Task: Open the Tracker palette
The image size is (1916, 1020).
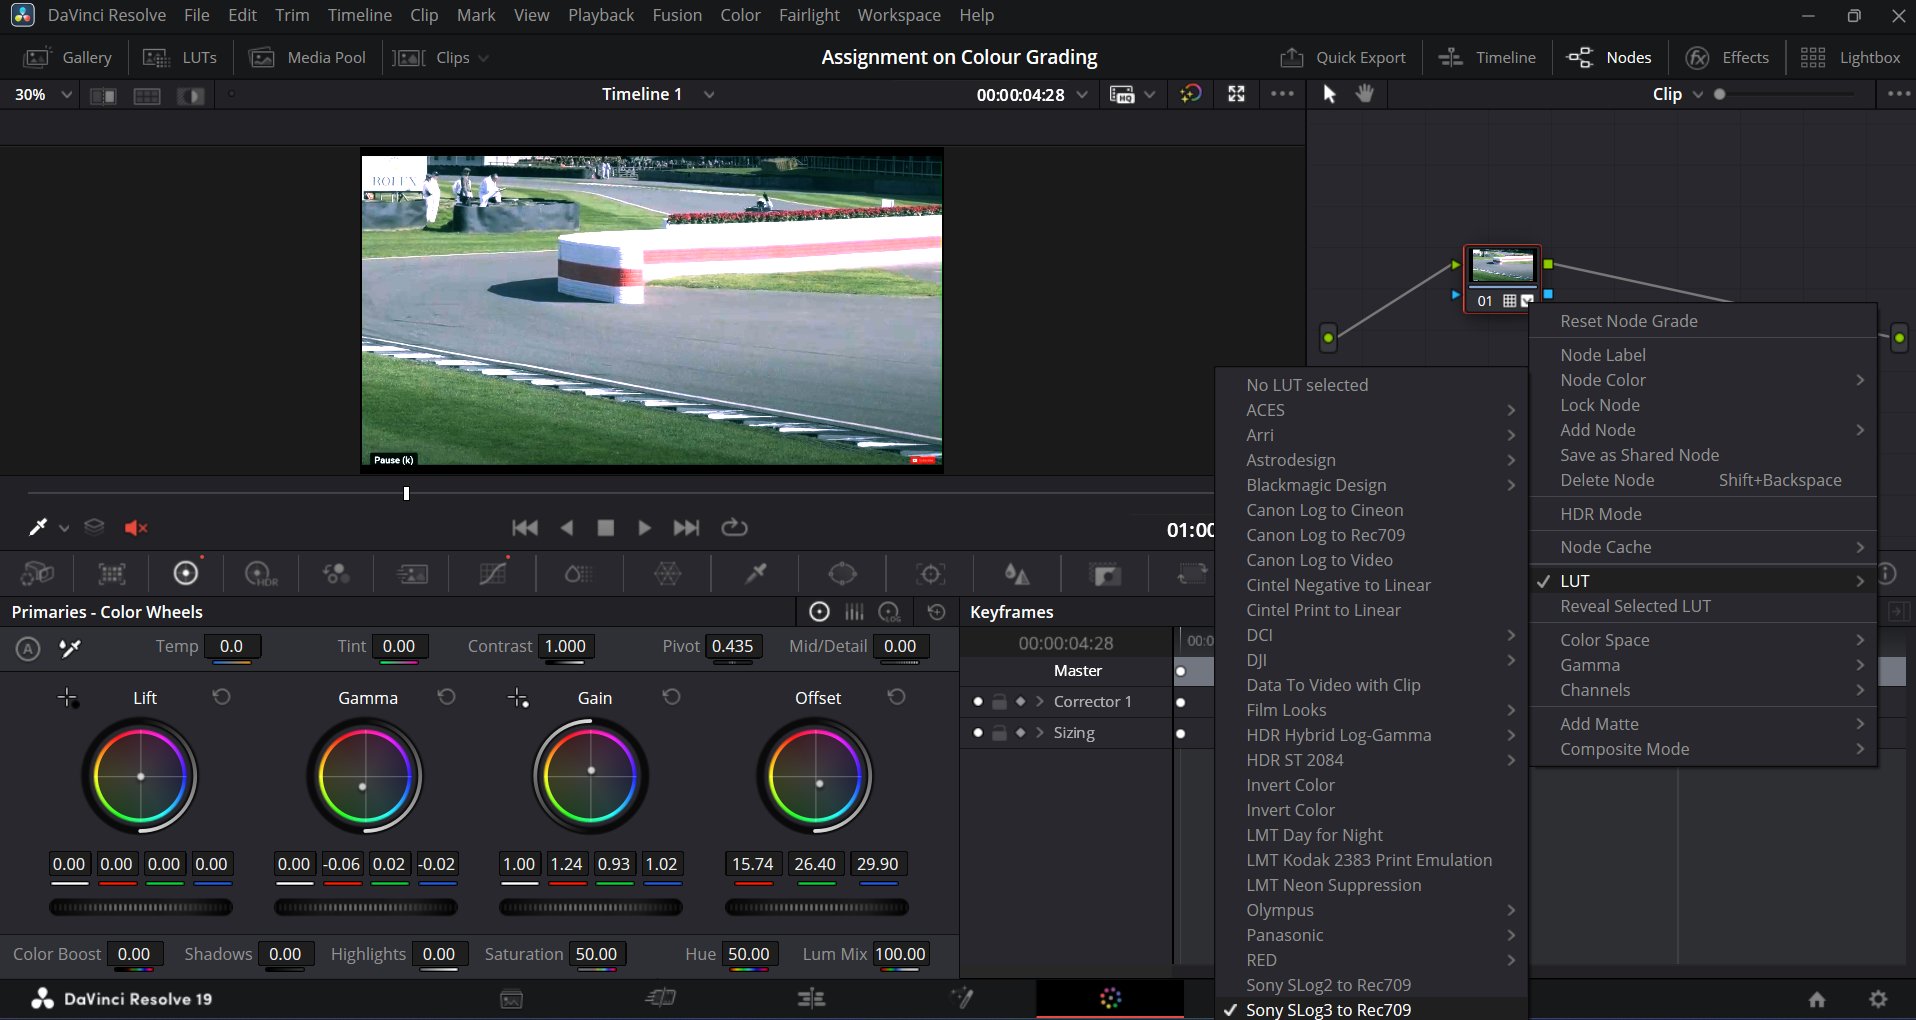Action: click(931, 574)
